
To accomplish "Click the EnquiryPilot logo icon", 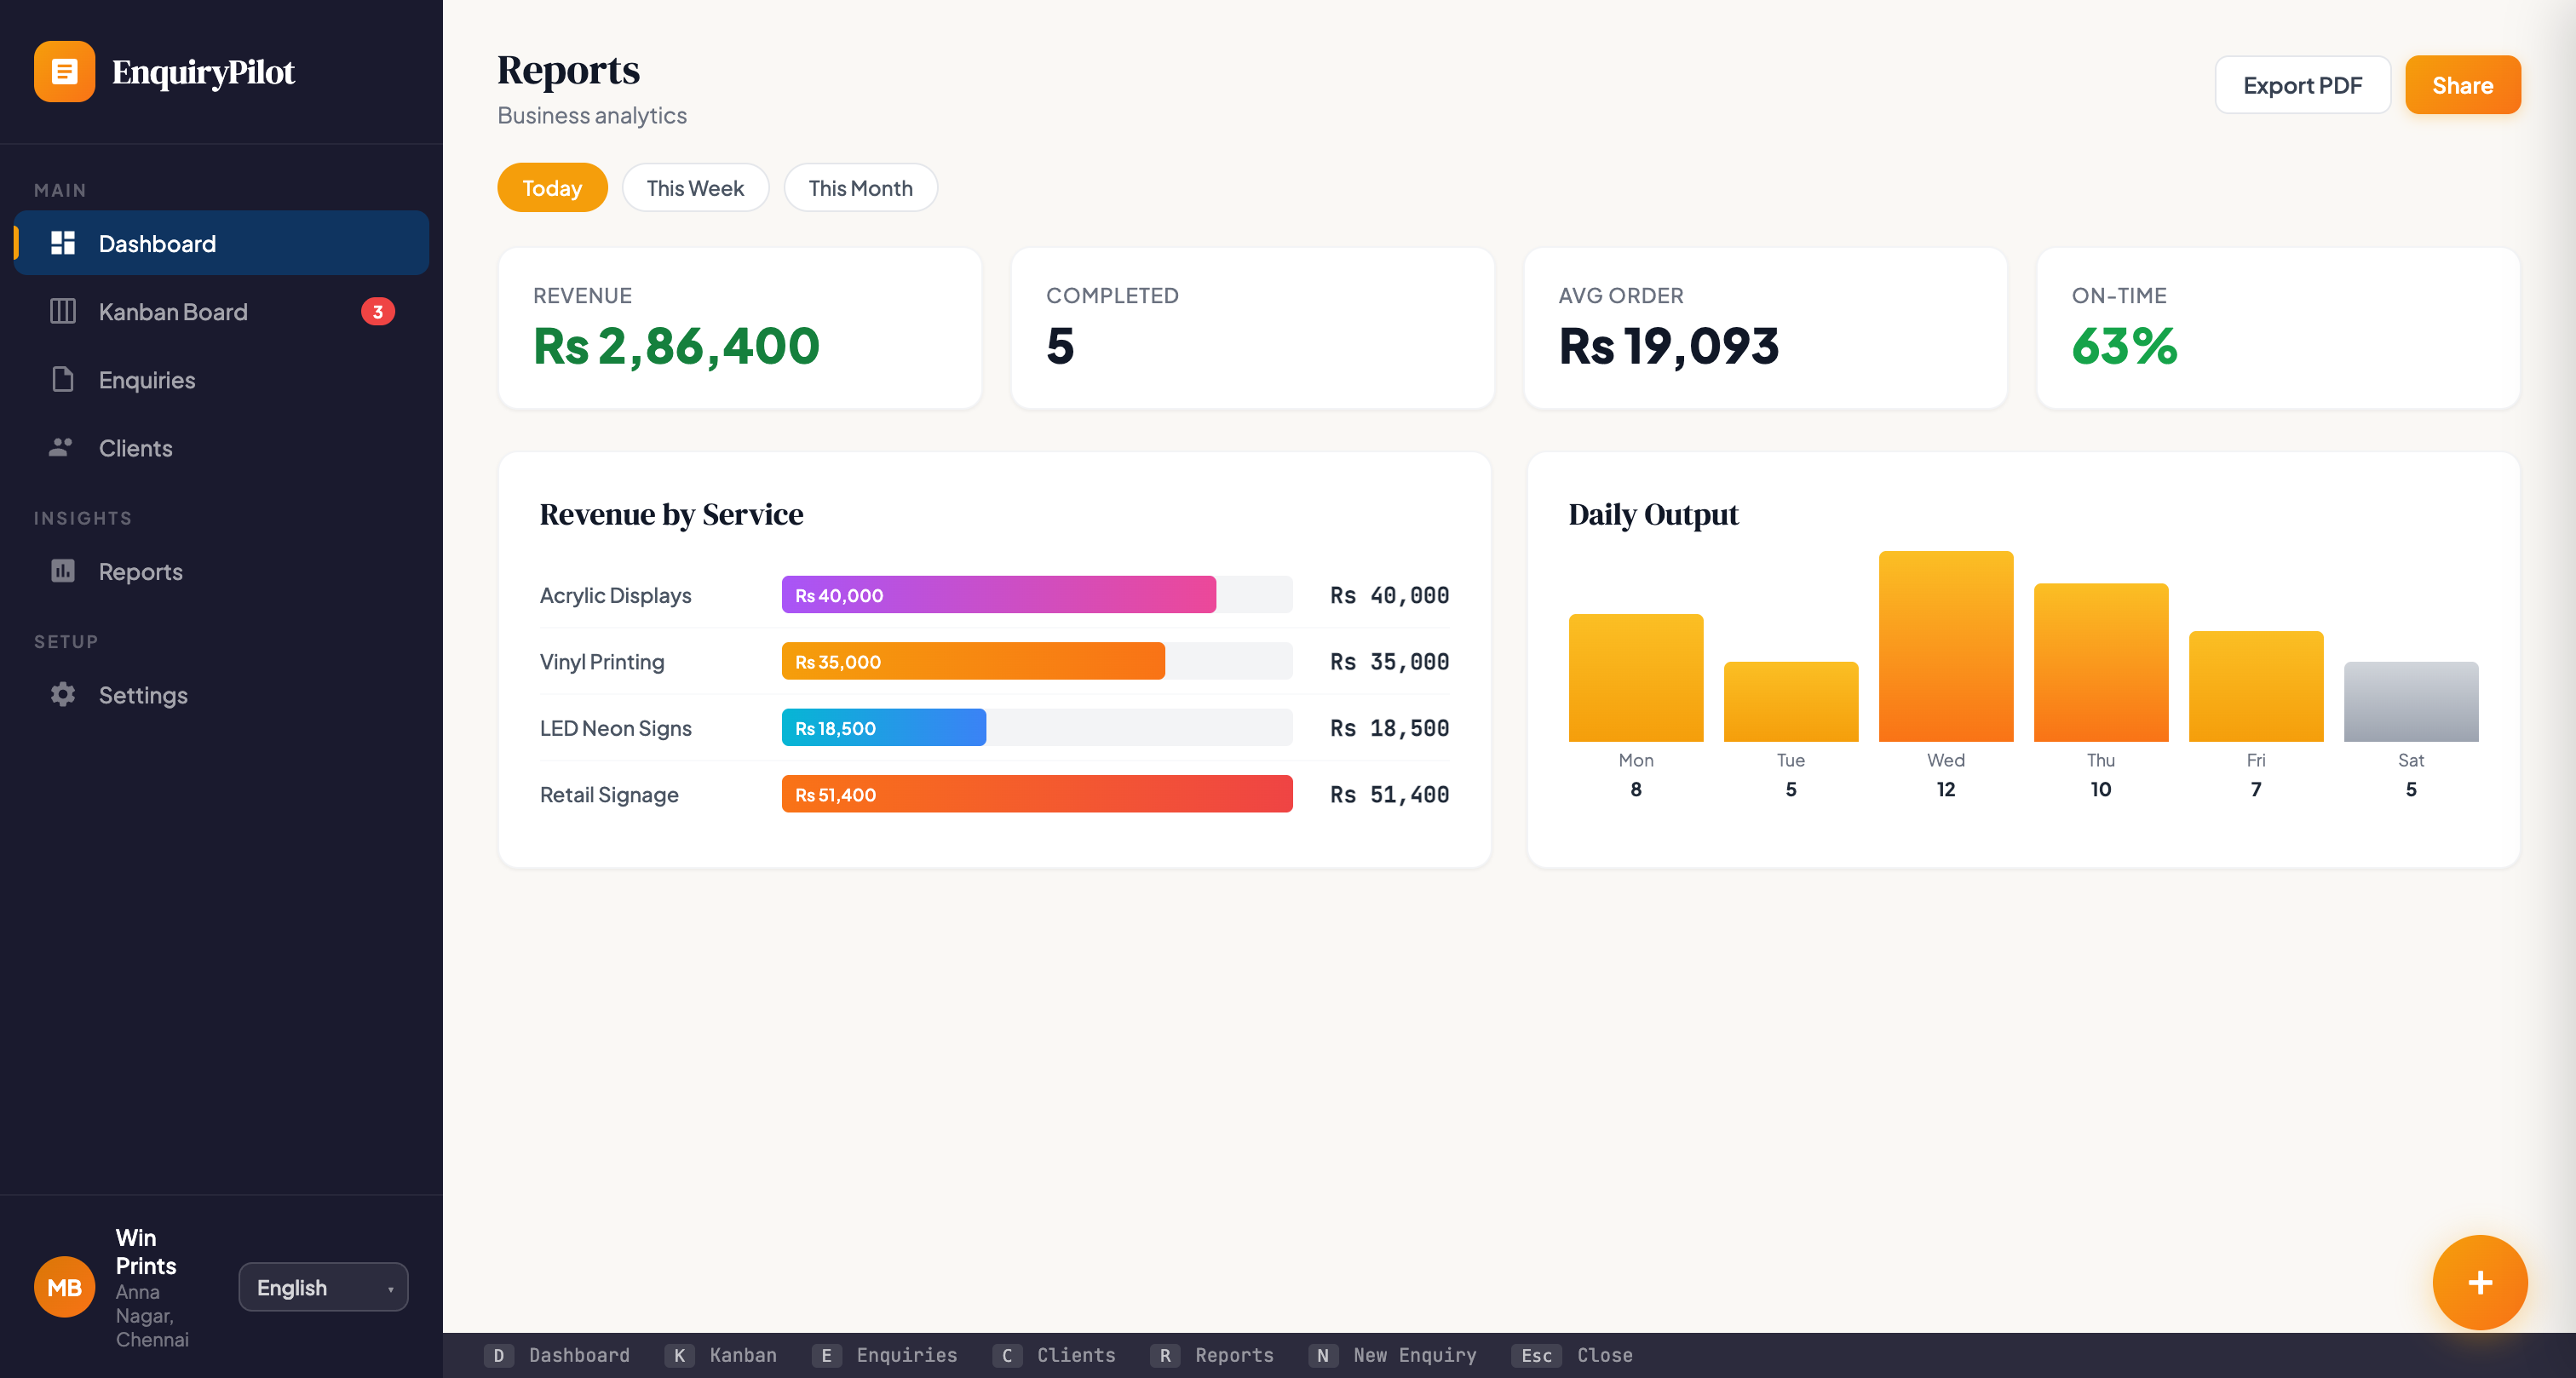I will pyautogui.click(x=64, y=71).
